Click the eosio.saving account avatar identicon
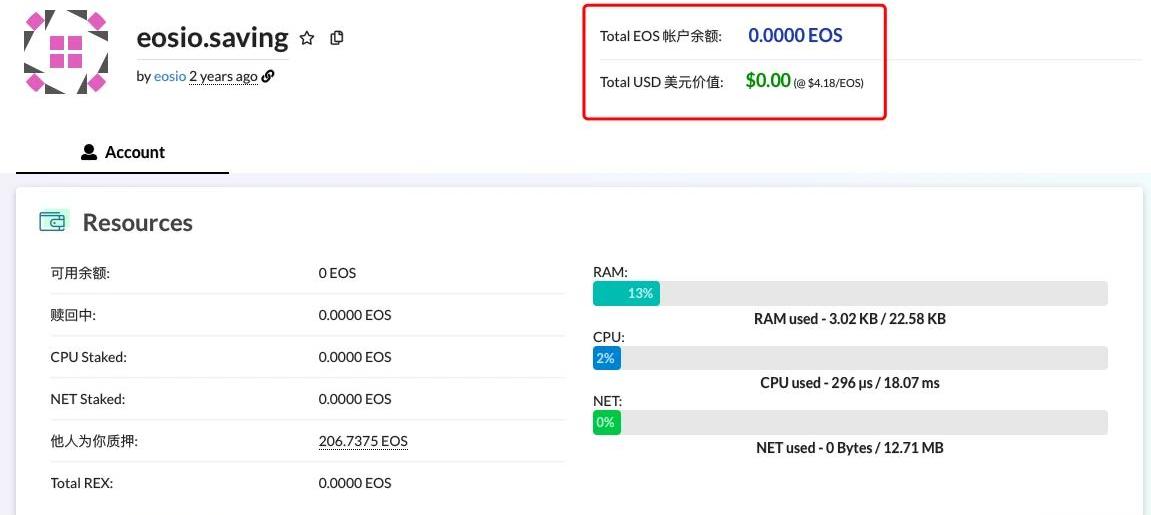This screenshot has width=1151, height=515. [65, 51]
